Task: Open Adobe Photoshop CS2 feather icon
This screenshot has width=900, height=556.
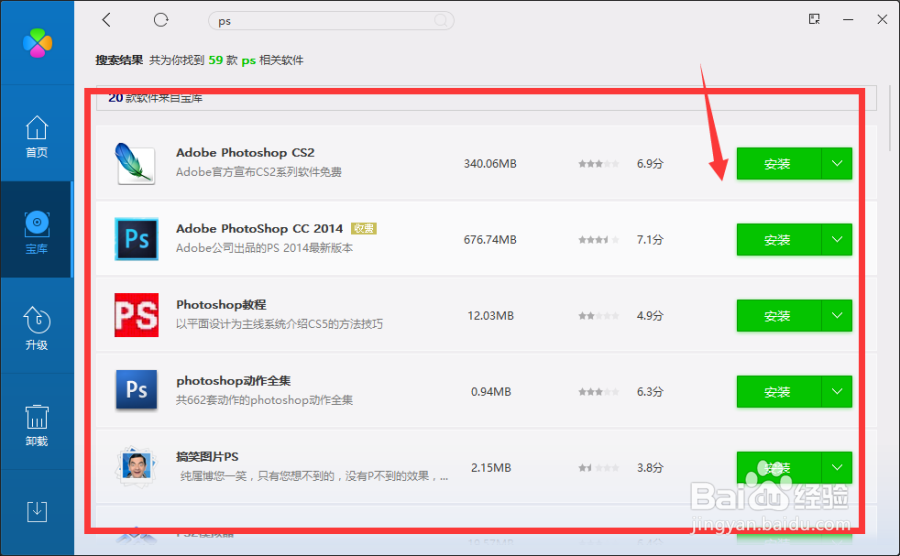Action: click(x=135, y=164)
